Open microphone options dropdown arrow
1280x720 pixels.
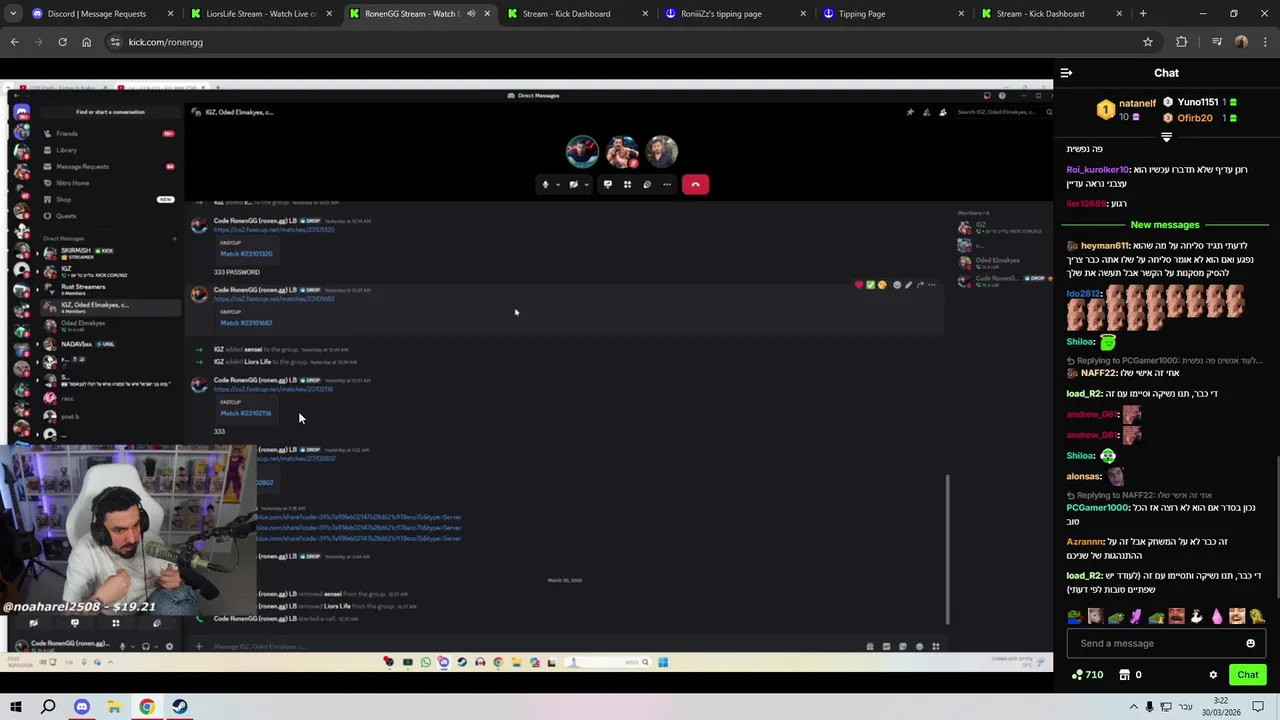point(557,184)
